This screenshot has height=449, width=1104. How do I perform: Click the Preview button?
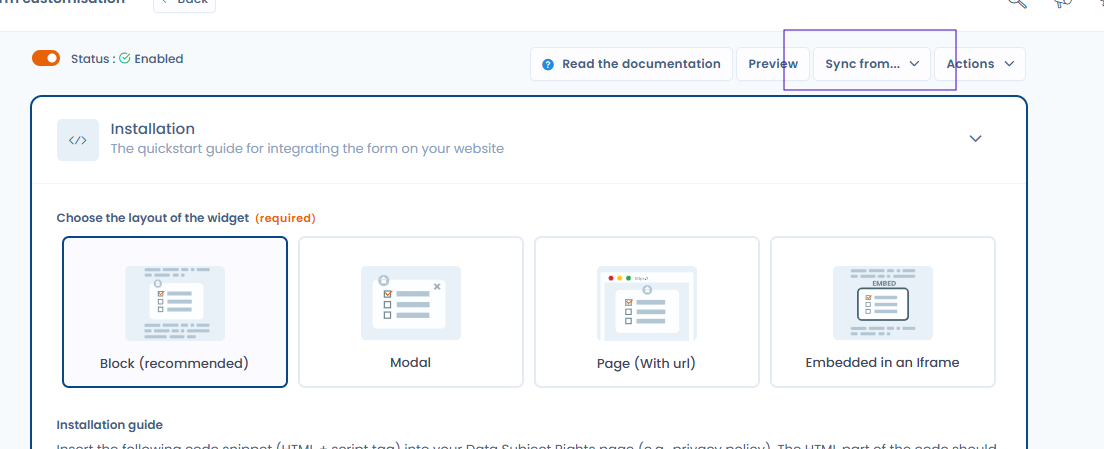tap(772, 64)
